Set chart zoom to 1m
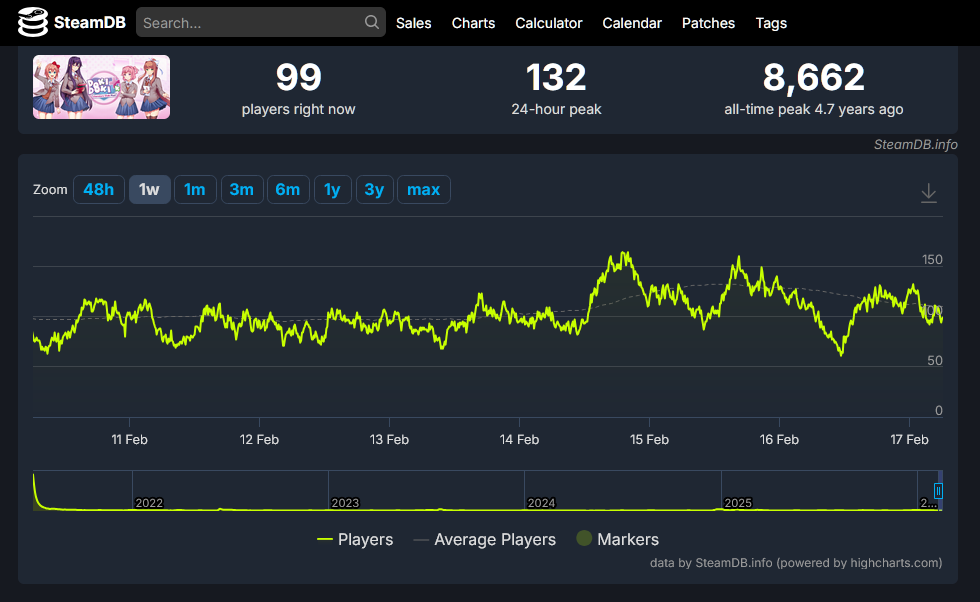This screenshot has height=602, width=980. [195, 189]
